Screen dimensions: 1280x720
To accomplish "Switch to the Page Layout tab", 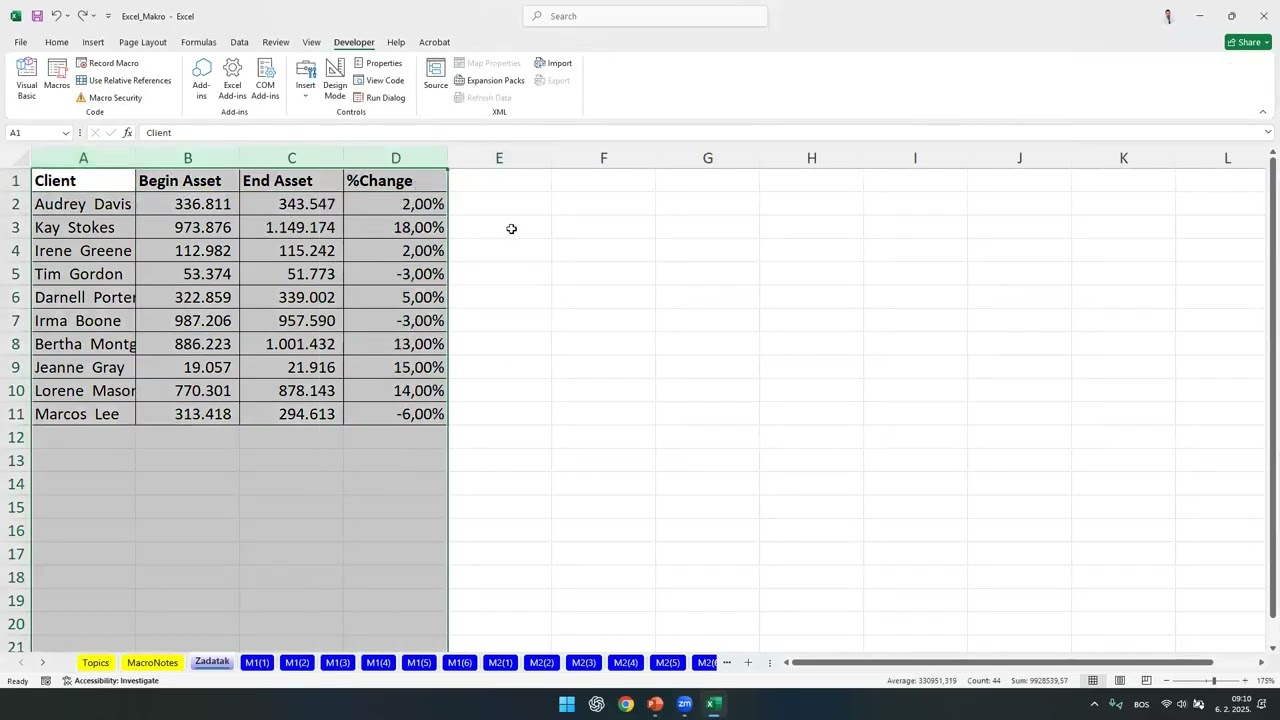I will 143,42.
